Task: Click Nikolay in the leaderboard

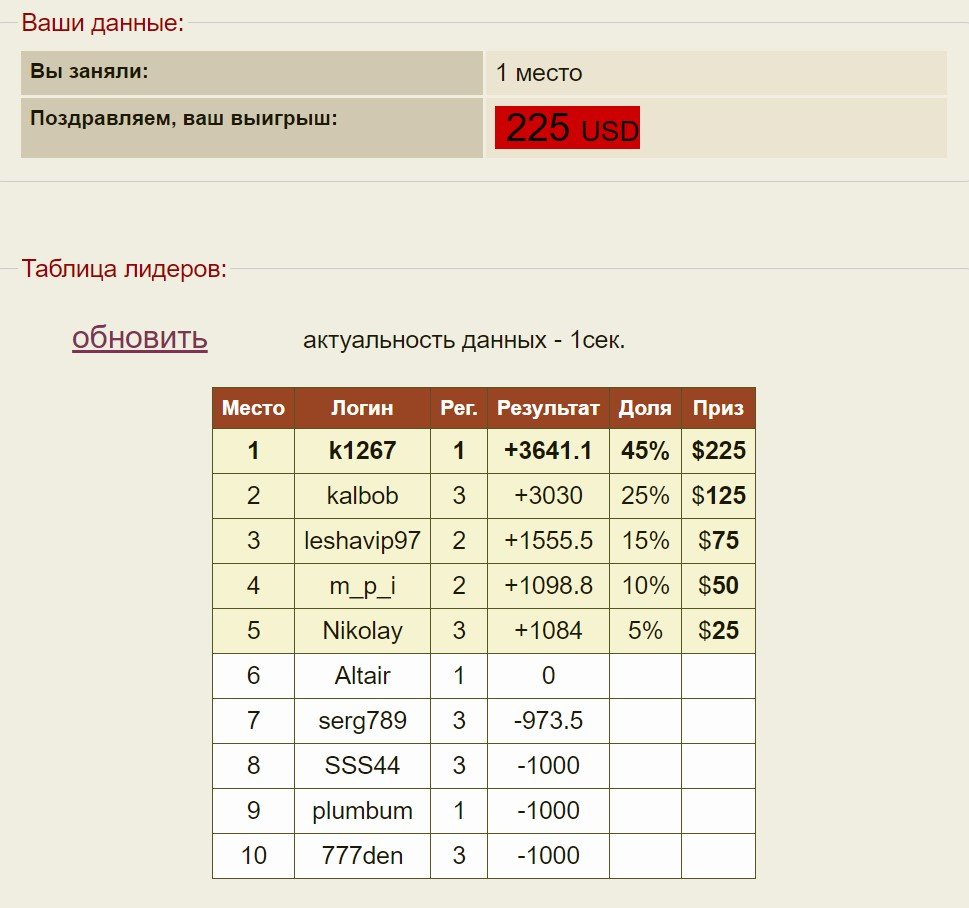Action: coord(362,631)
